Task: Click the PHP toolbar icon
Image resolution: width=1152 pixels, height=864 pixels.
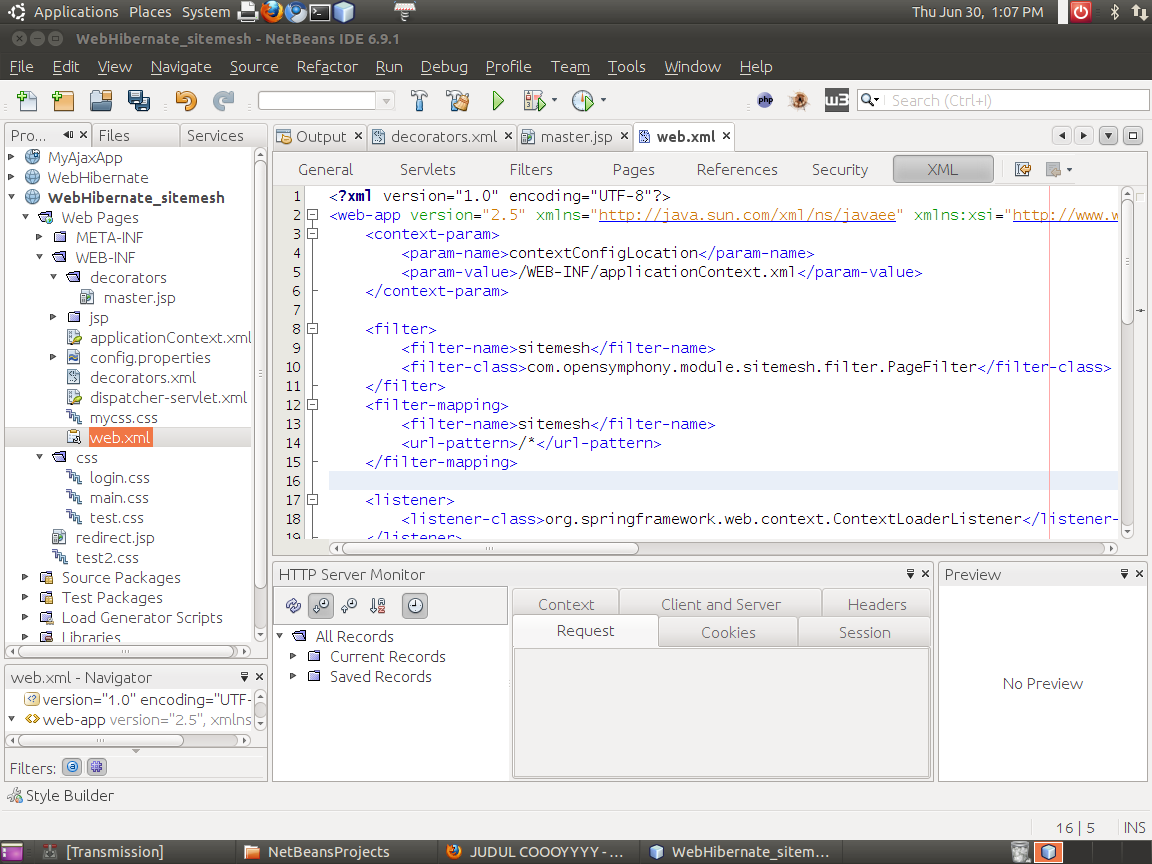Action: tap(765, 101)
